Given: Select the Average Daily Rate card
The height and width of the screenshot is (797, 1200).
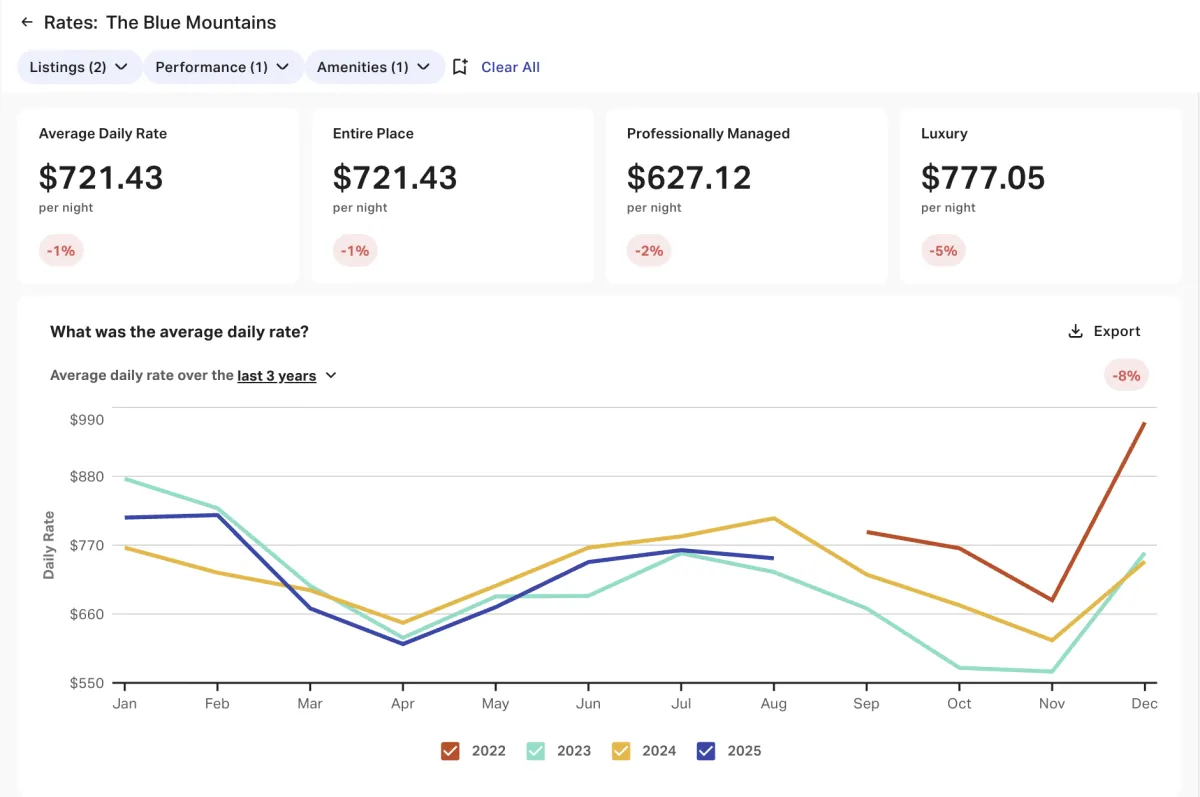Looking at the screenshot, I should (158, 196).
